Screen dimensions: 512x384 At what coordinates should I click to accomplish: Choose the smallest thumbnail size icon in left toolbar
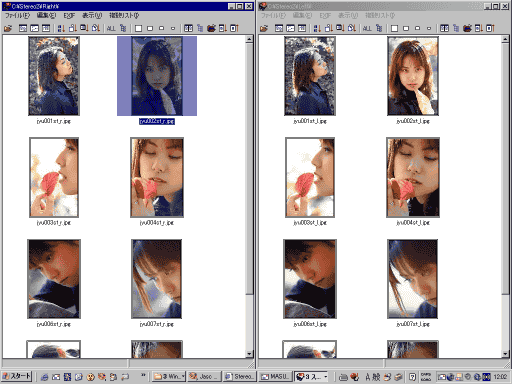click(x=173, y=28)
